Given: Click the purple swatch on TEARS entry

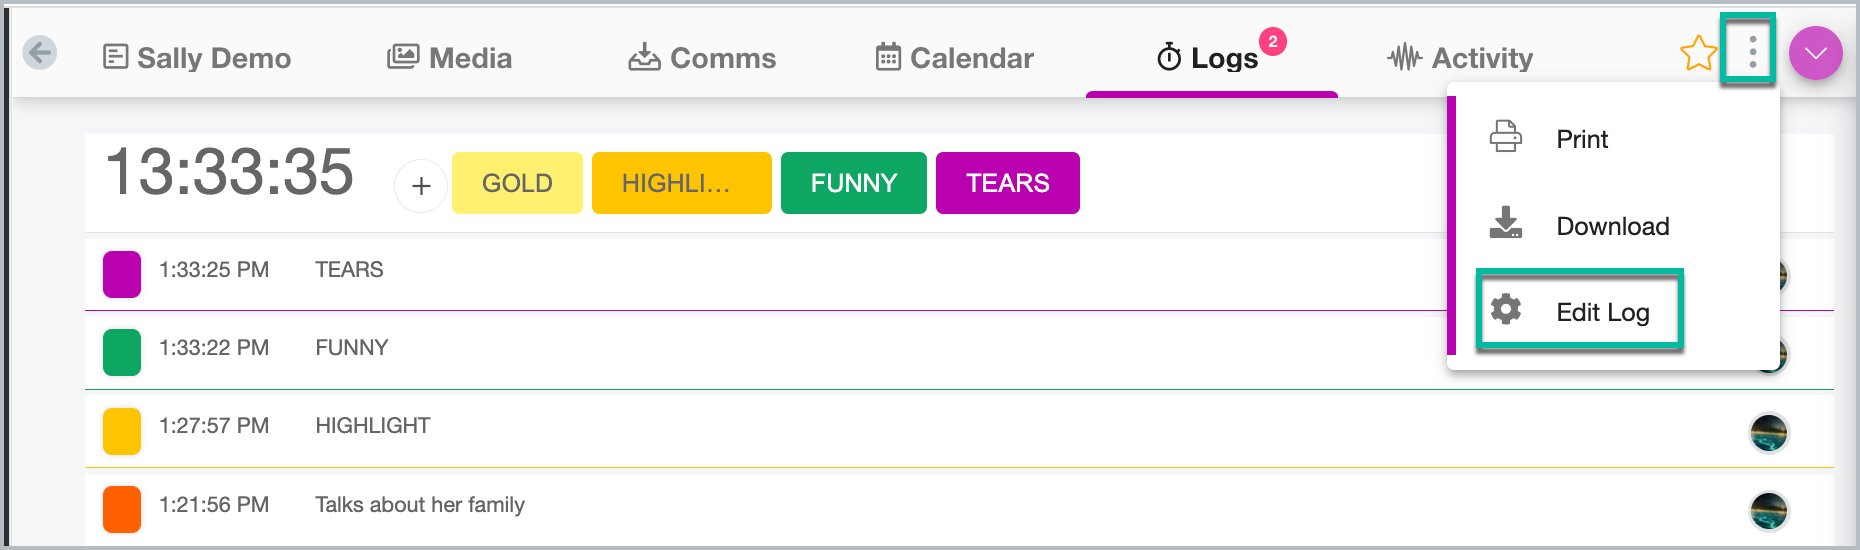Looking at the screenshot, I should click(x=122, y=274).
